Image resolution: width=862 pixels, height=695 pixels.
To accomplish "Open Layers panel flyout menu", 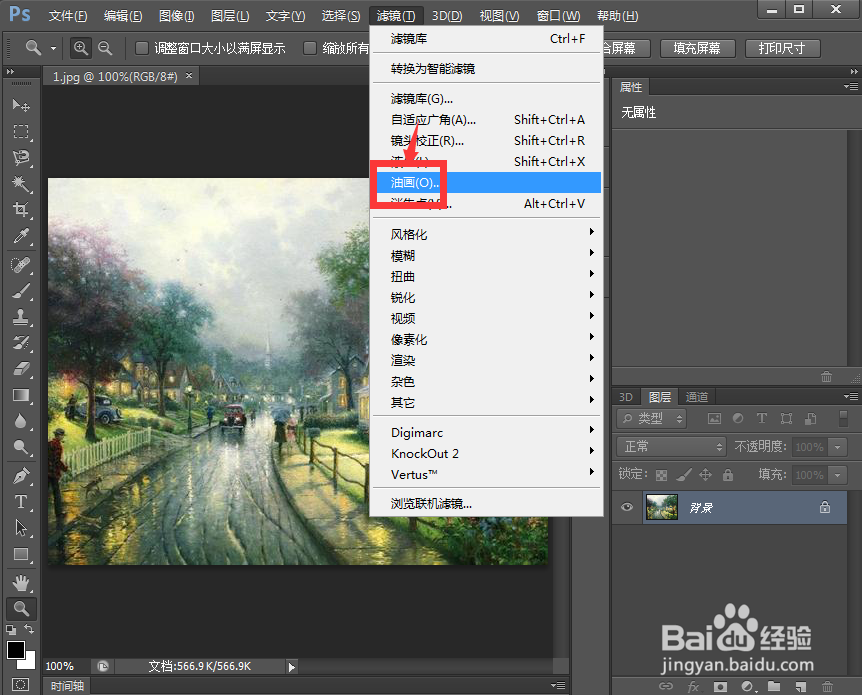I will pos(851,396).
